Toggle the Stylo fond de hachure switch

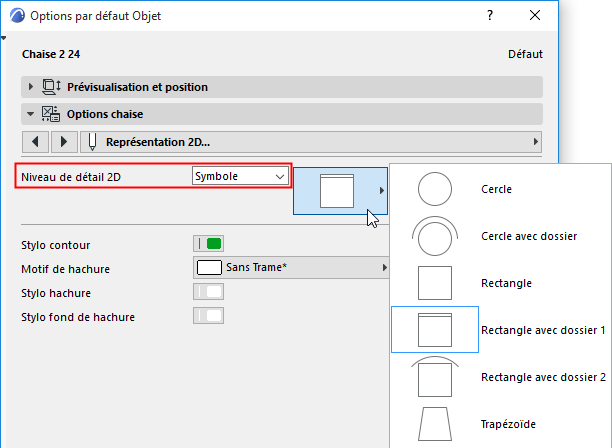(x=208, y=316)
